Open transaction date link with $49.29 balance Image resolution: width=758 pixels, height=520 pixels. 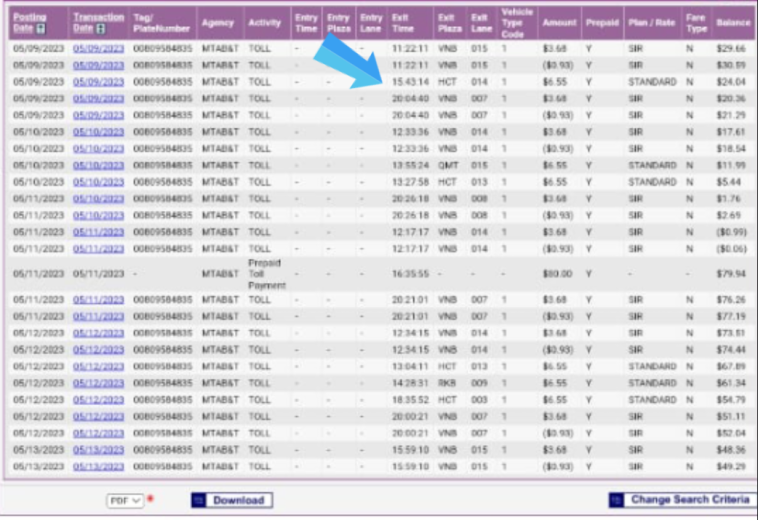(98, 467)
